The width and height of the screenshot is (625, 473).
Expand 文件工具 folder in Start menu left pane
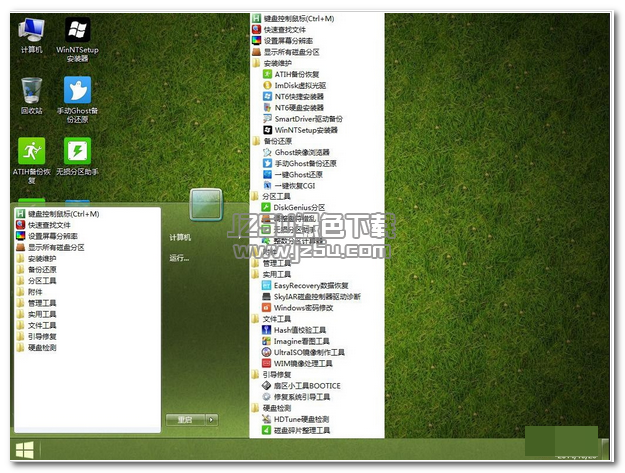pyautogui.click(x=36, y=326)
